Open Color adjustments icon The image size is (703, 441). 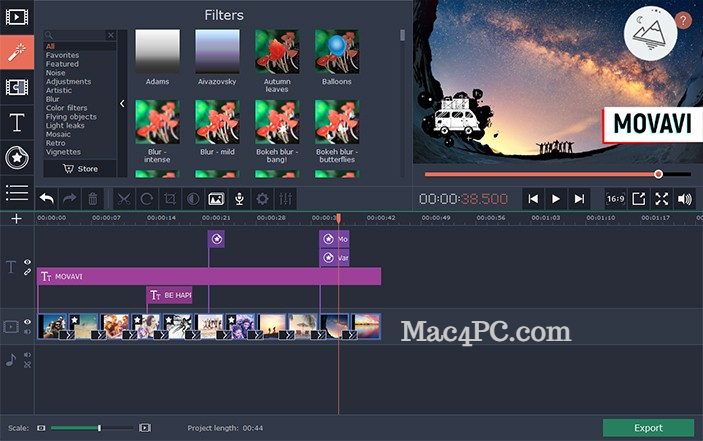click(193, 199)
